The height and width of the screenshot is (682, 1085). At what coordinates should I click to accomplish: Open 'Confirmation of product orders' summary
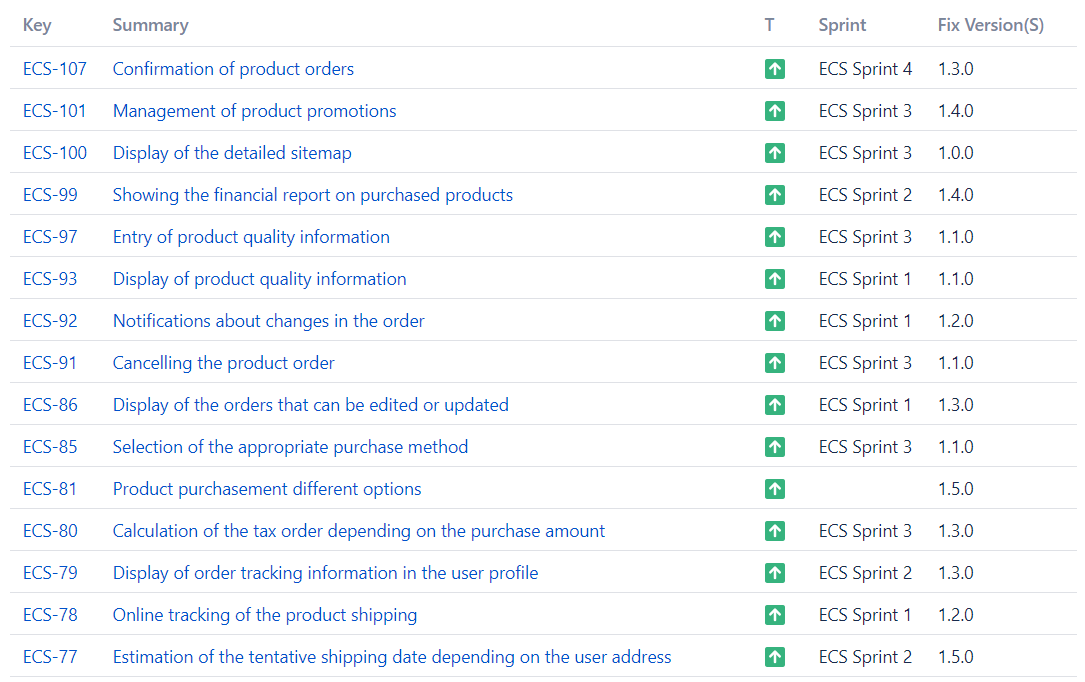coord(233,69)
